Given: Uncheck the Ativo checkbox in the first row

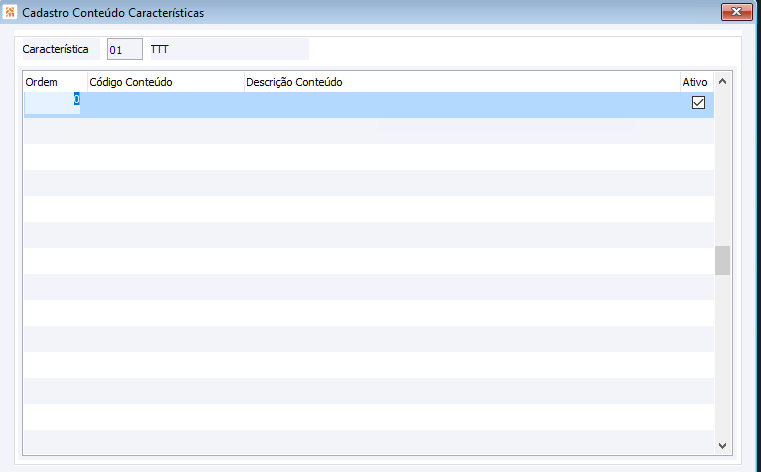Looking at the screenshot, I should tap(698, 102).
